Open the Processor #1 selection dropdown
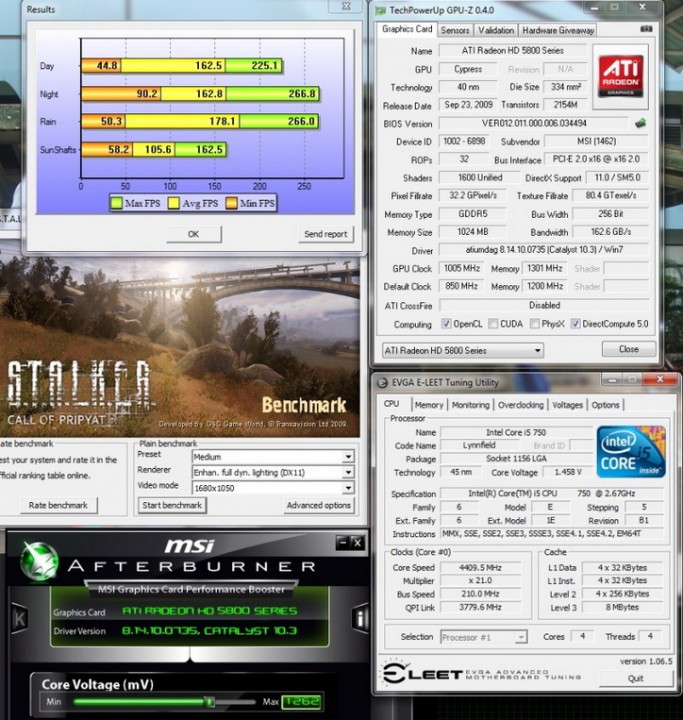 click(x=483, y=637)
